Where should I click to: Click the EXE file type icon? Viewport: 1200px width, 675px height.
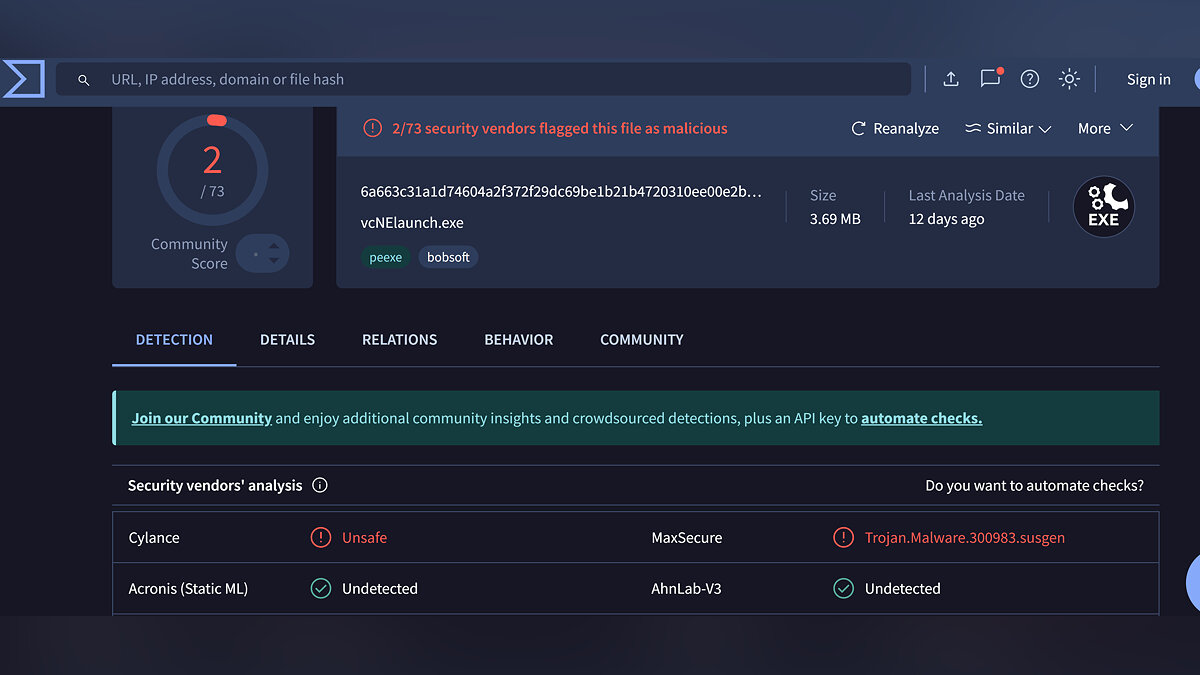pos(1103,207)
